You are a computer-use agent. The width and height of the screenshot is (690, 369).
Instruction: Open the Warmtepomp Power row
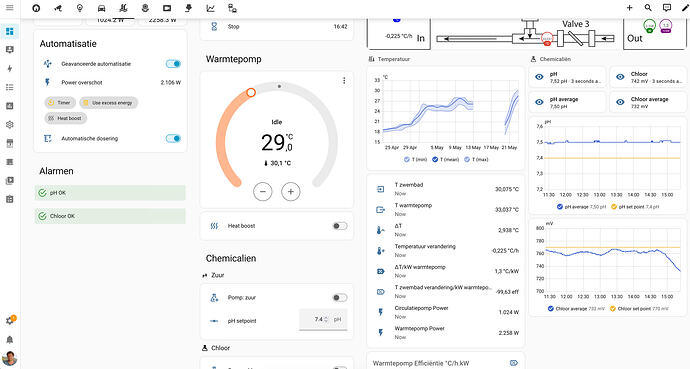pyautogui.click(x=446, y=332)
